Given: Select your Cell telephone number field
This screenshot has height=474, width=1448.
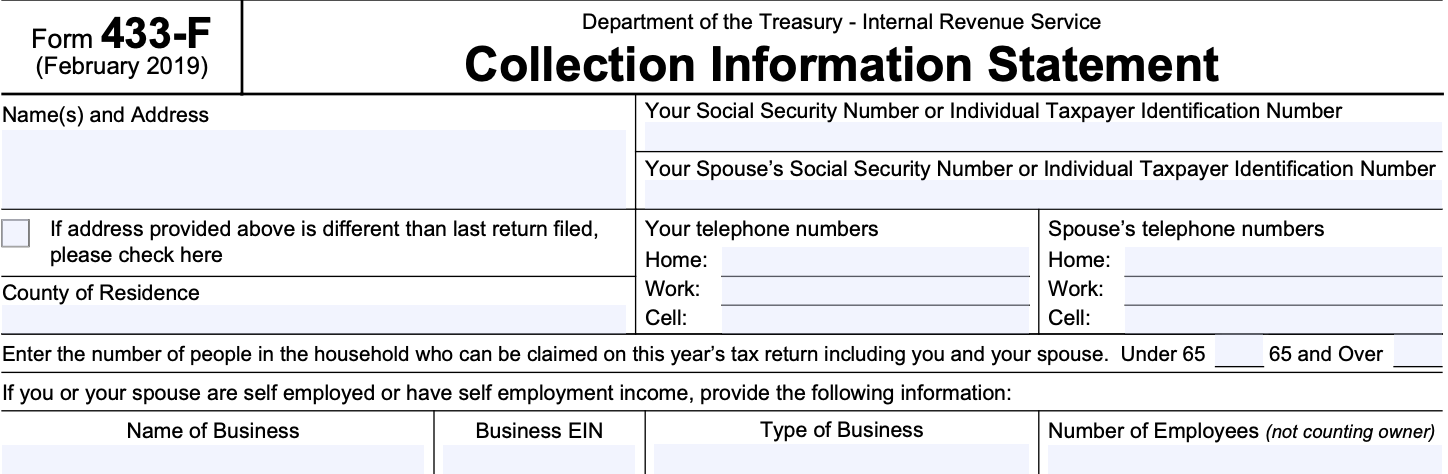Looking at the screenshot, I should [x=875, y=320].
